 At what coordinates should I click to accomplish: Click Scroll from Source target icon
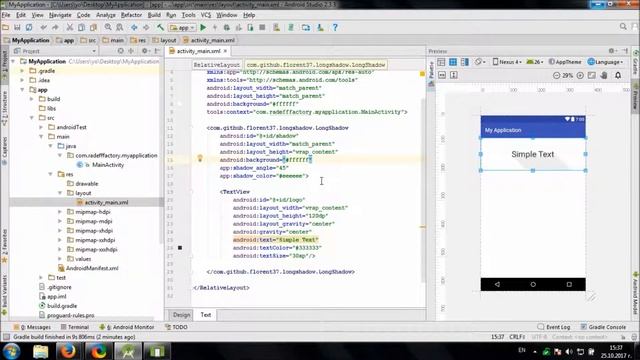tap(120, 51)
